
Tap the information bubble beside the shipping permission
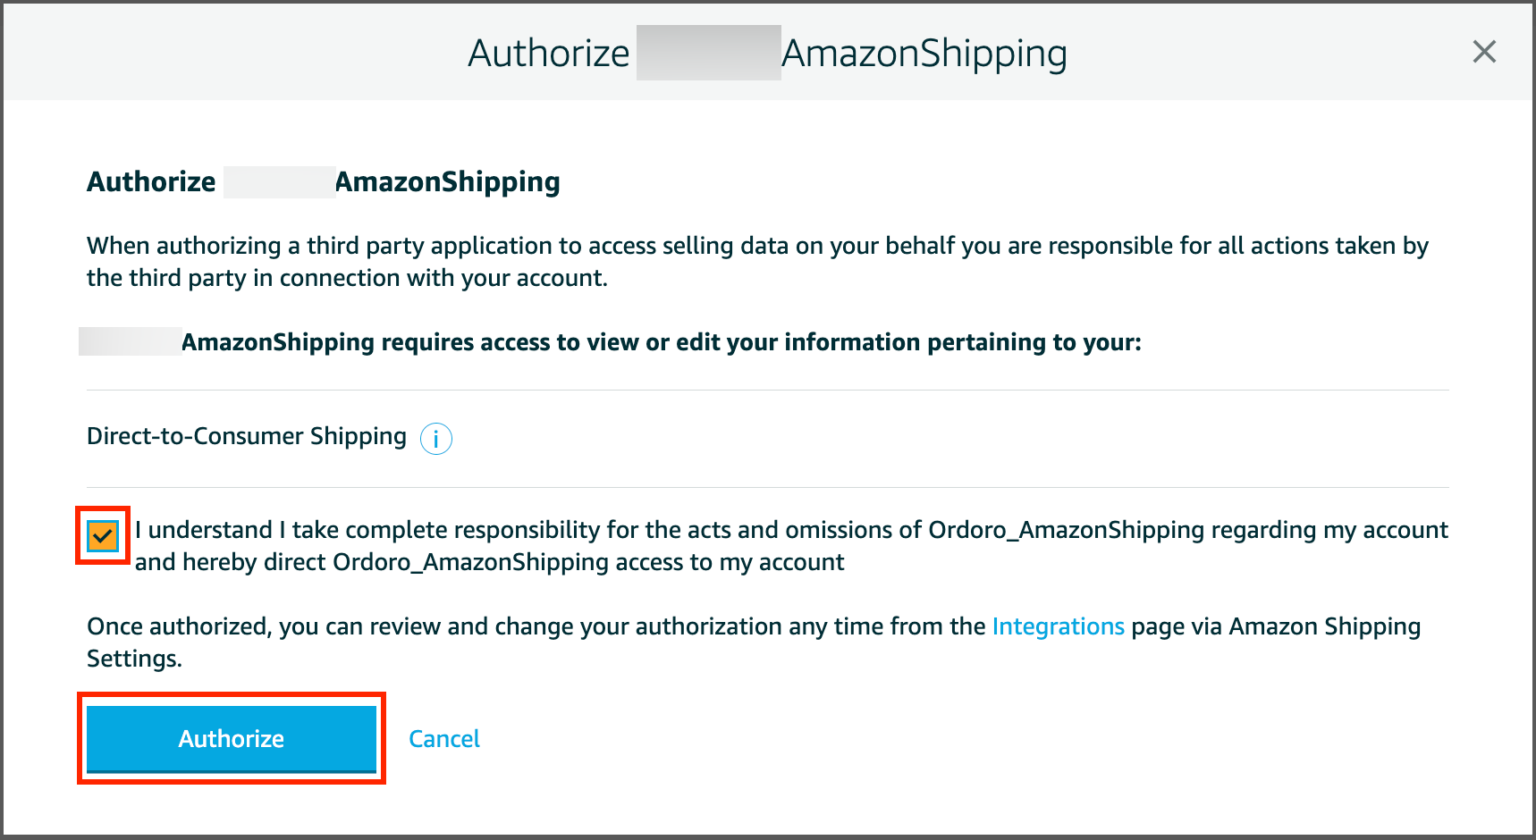[x=434, y=438]
